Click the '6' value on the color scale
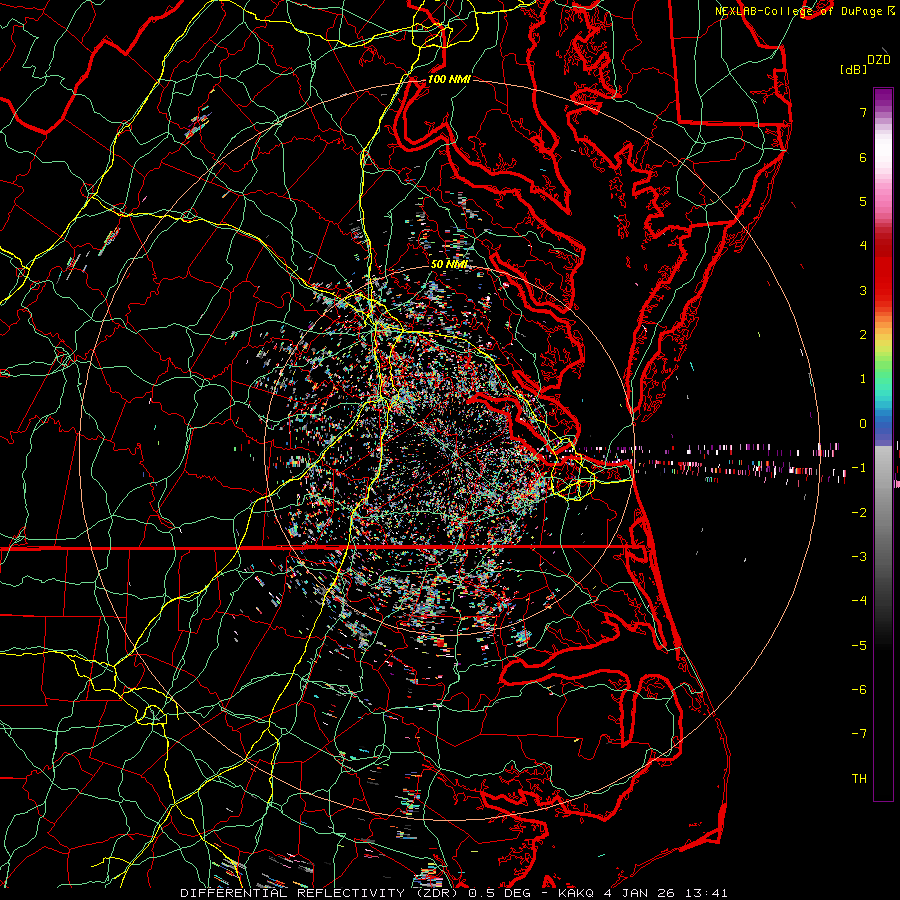Image resolution: width=900 pixels, height=900 pixels. click(x=863, y=157)
